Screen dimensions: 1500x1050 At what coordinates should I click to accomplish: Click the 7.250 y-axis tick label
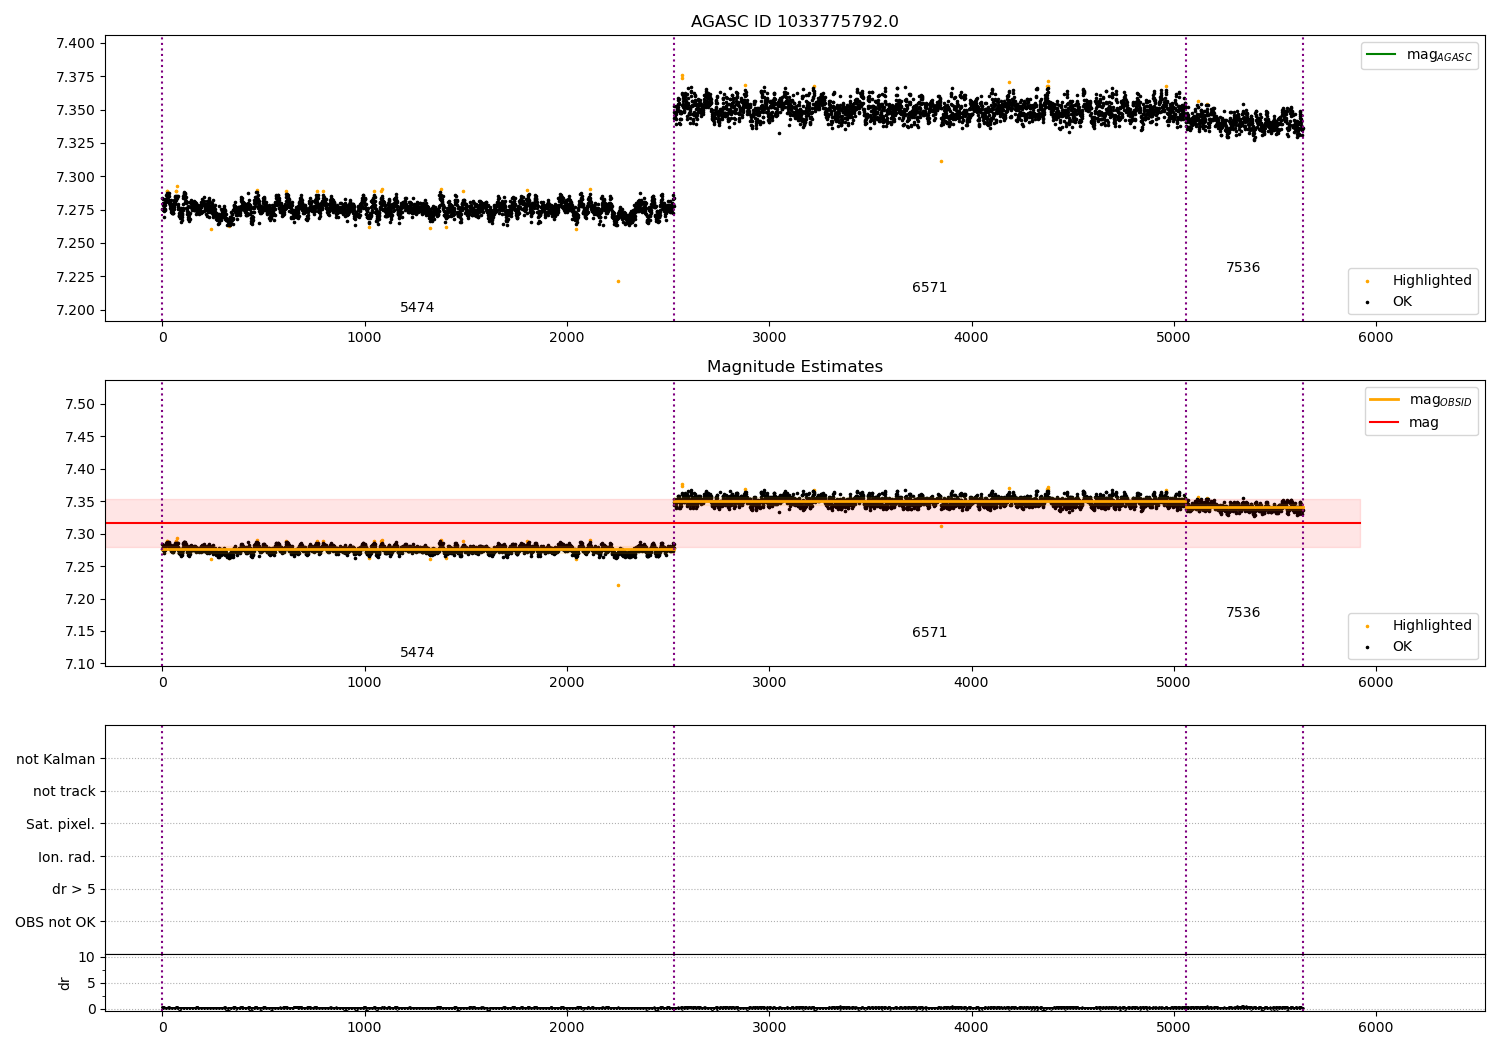76,243
